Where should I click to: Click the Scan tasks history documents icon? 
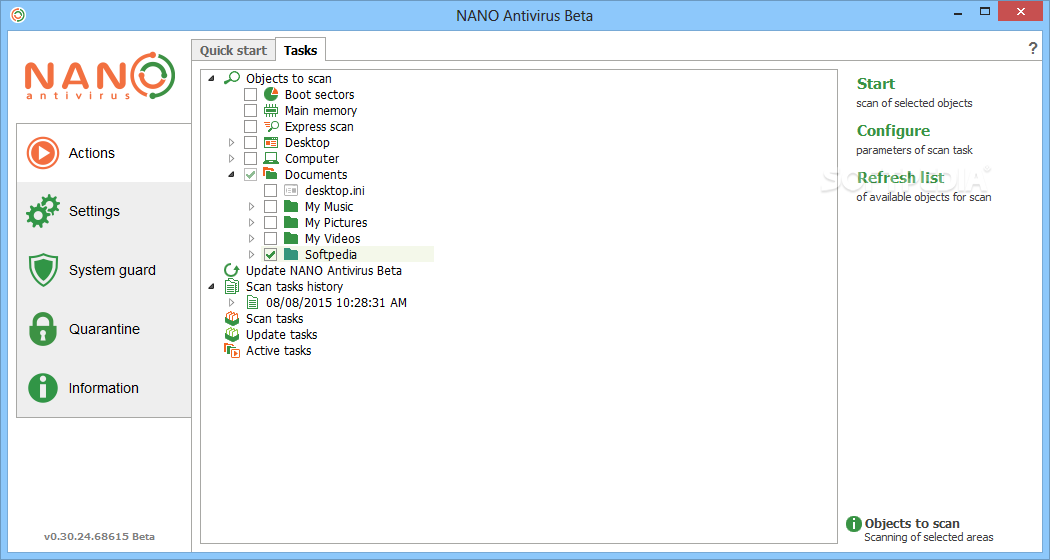click(x=232, y=287)
